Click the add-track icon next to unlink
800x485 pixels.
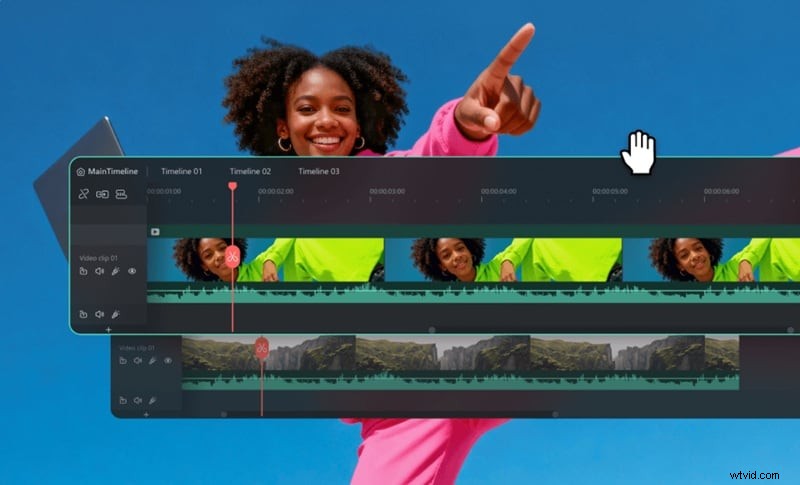pos(103,194)
